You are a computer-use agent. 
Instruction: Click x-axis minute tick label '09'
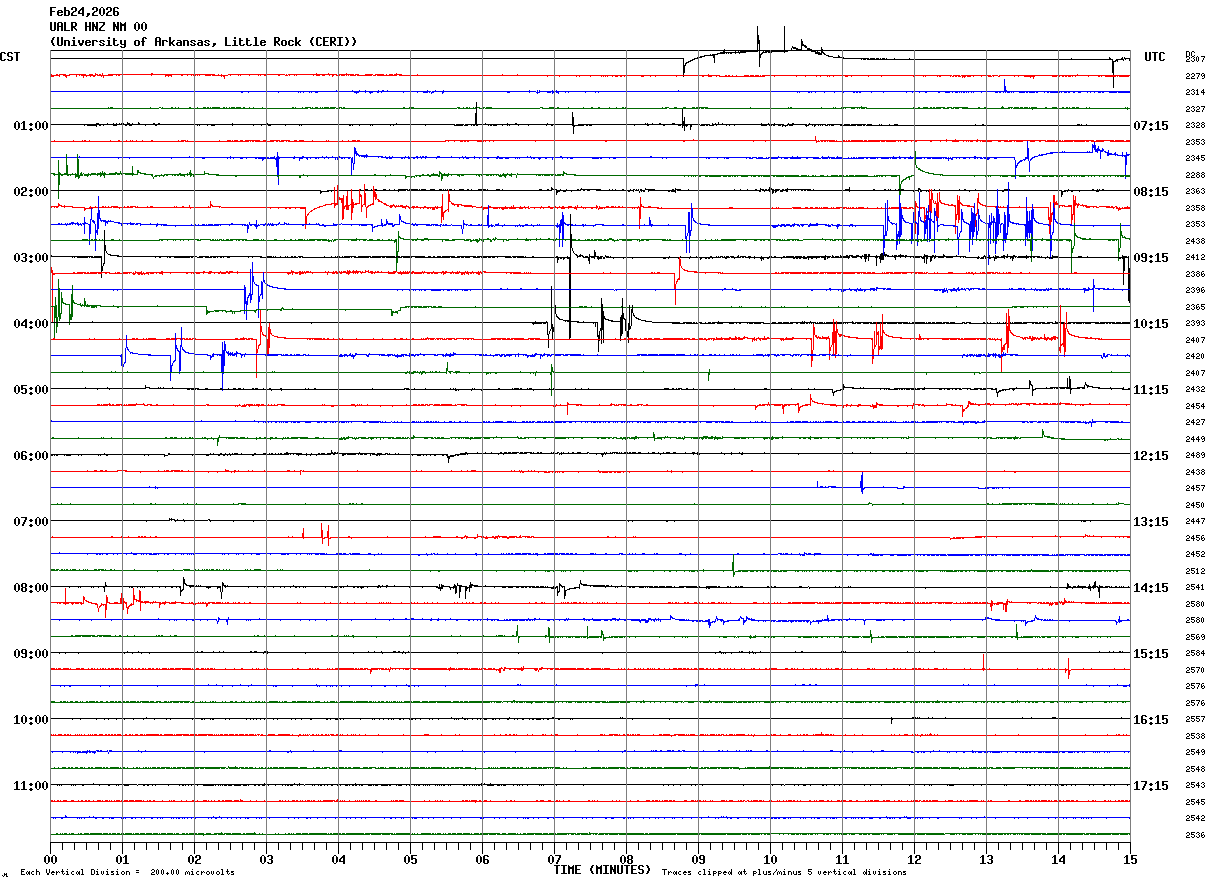[x=698, y=859]
